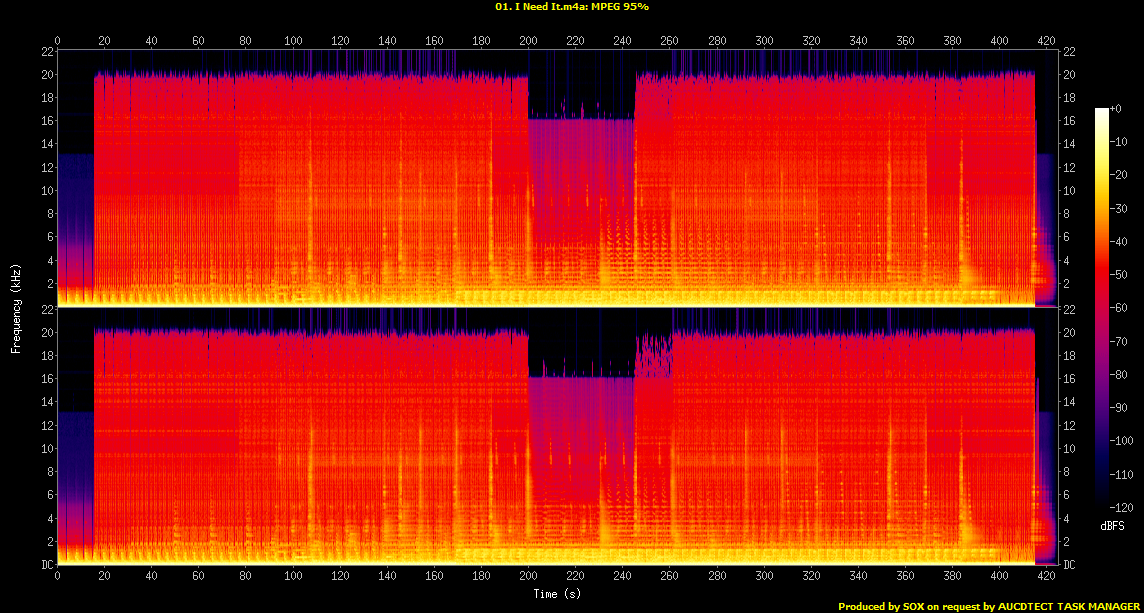Select the "-20" value on the color scale
1144x613 pixels.
pos(1118,174)
